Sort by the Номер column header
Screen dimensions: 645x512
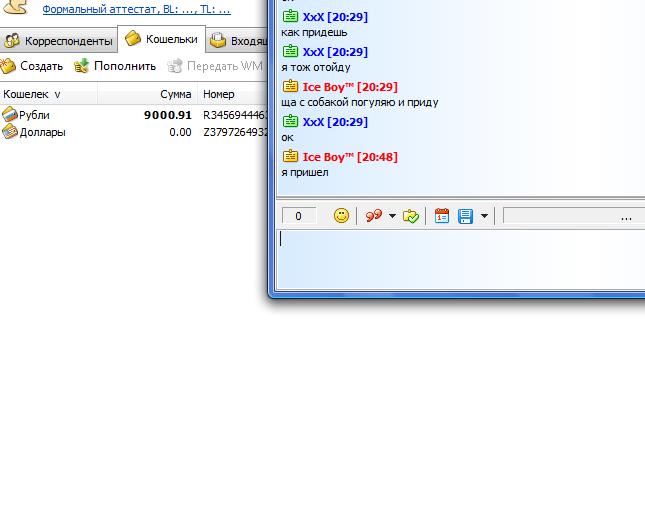pyautogui.click(x=233, y=94)
